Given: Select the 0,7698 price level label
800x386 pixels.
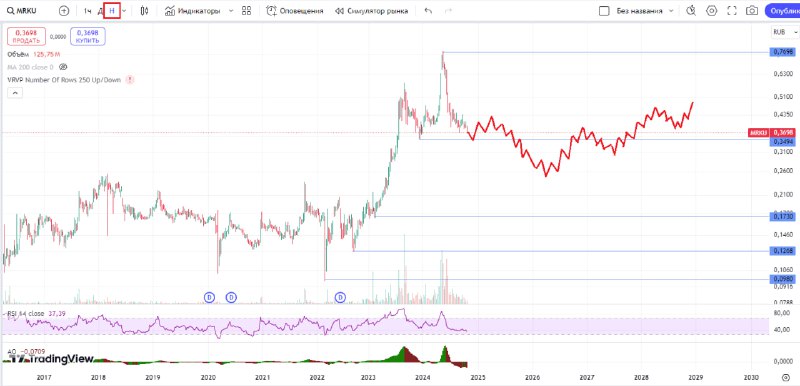Looking at the screenshot, I should pyautogui.click(x=782, y=52).
